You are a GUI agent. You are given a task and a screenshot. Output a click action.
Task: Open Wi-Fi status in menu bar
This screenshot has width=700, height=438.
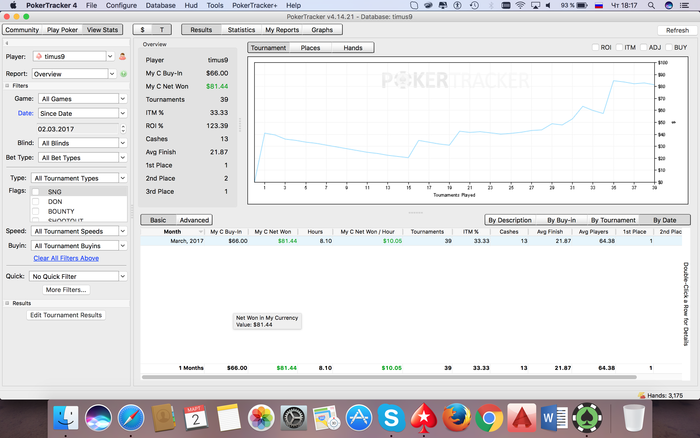coord(520,5)
